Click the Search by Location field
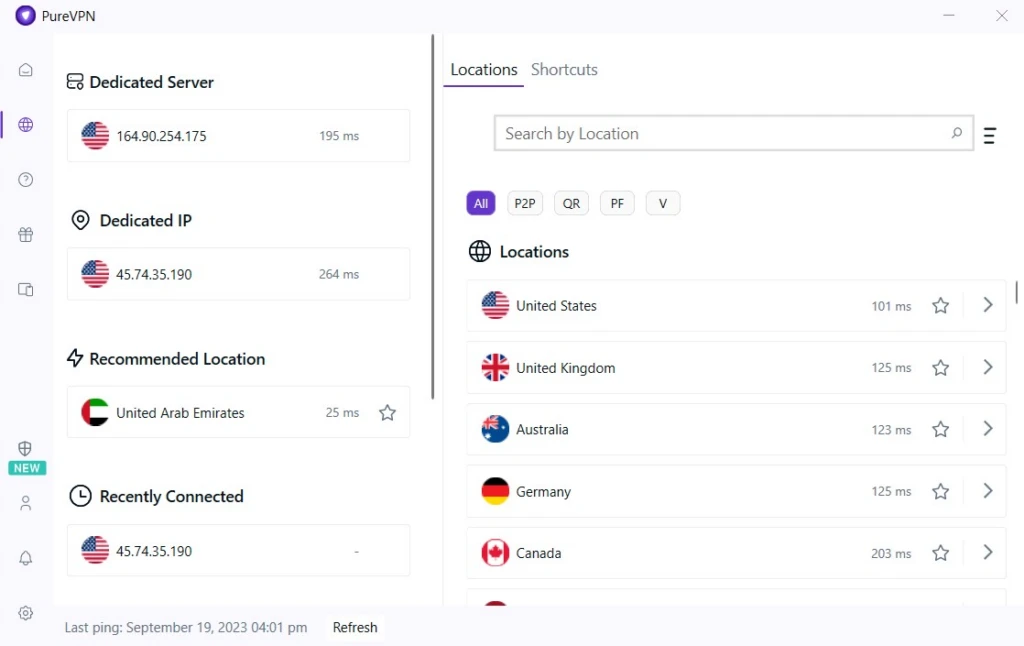 coord(733,133)
